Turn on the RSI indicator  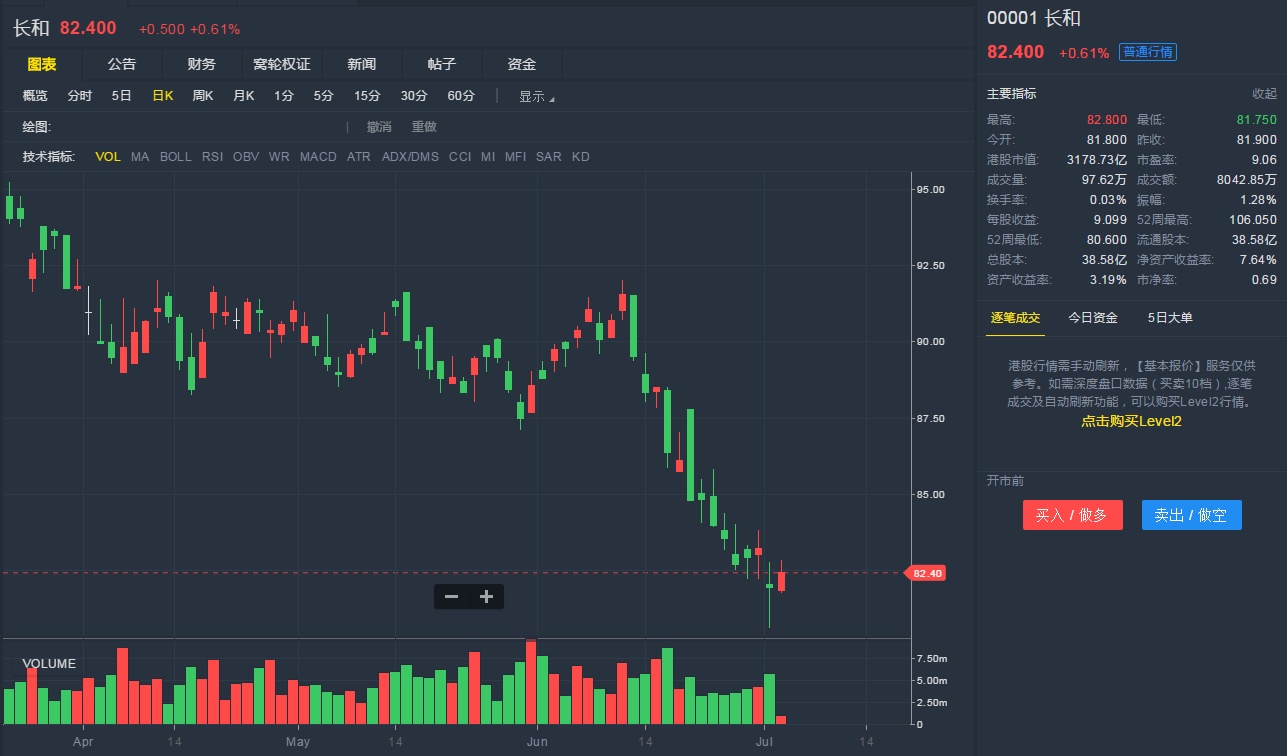tap(212, 157)
